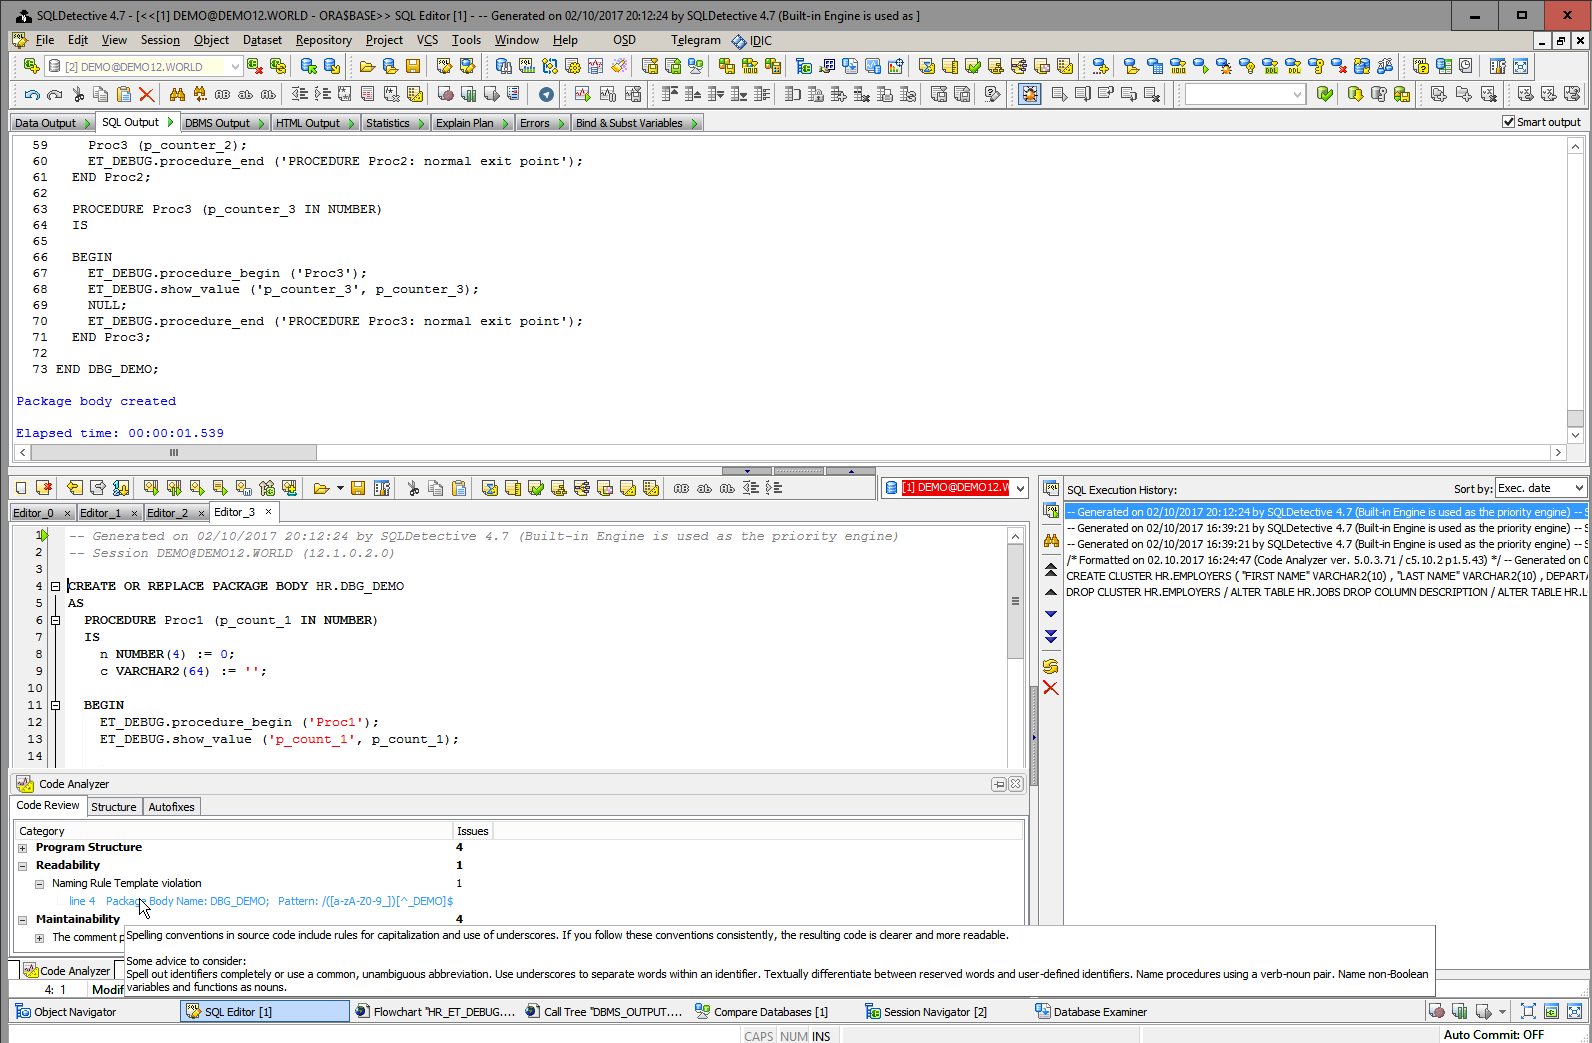Viewport: 1592px width, 1043px height.
Task: Open the Call Tree DBMS_OUTPUT window
Action: [x=604, y=1012]
